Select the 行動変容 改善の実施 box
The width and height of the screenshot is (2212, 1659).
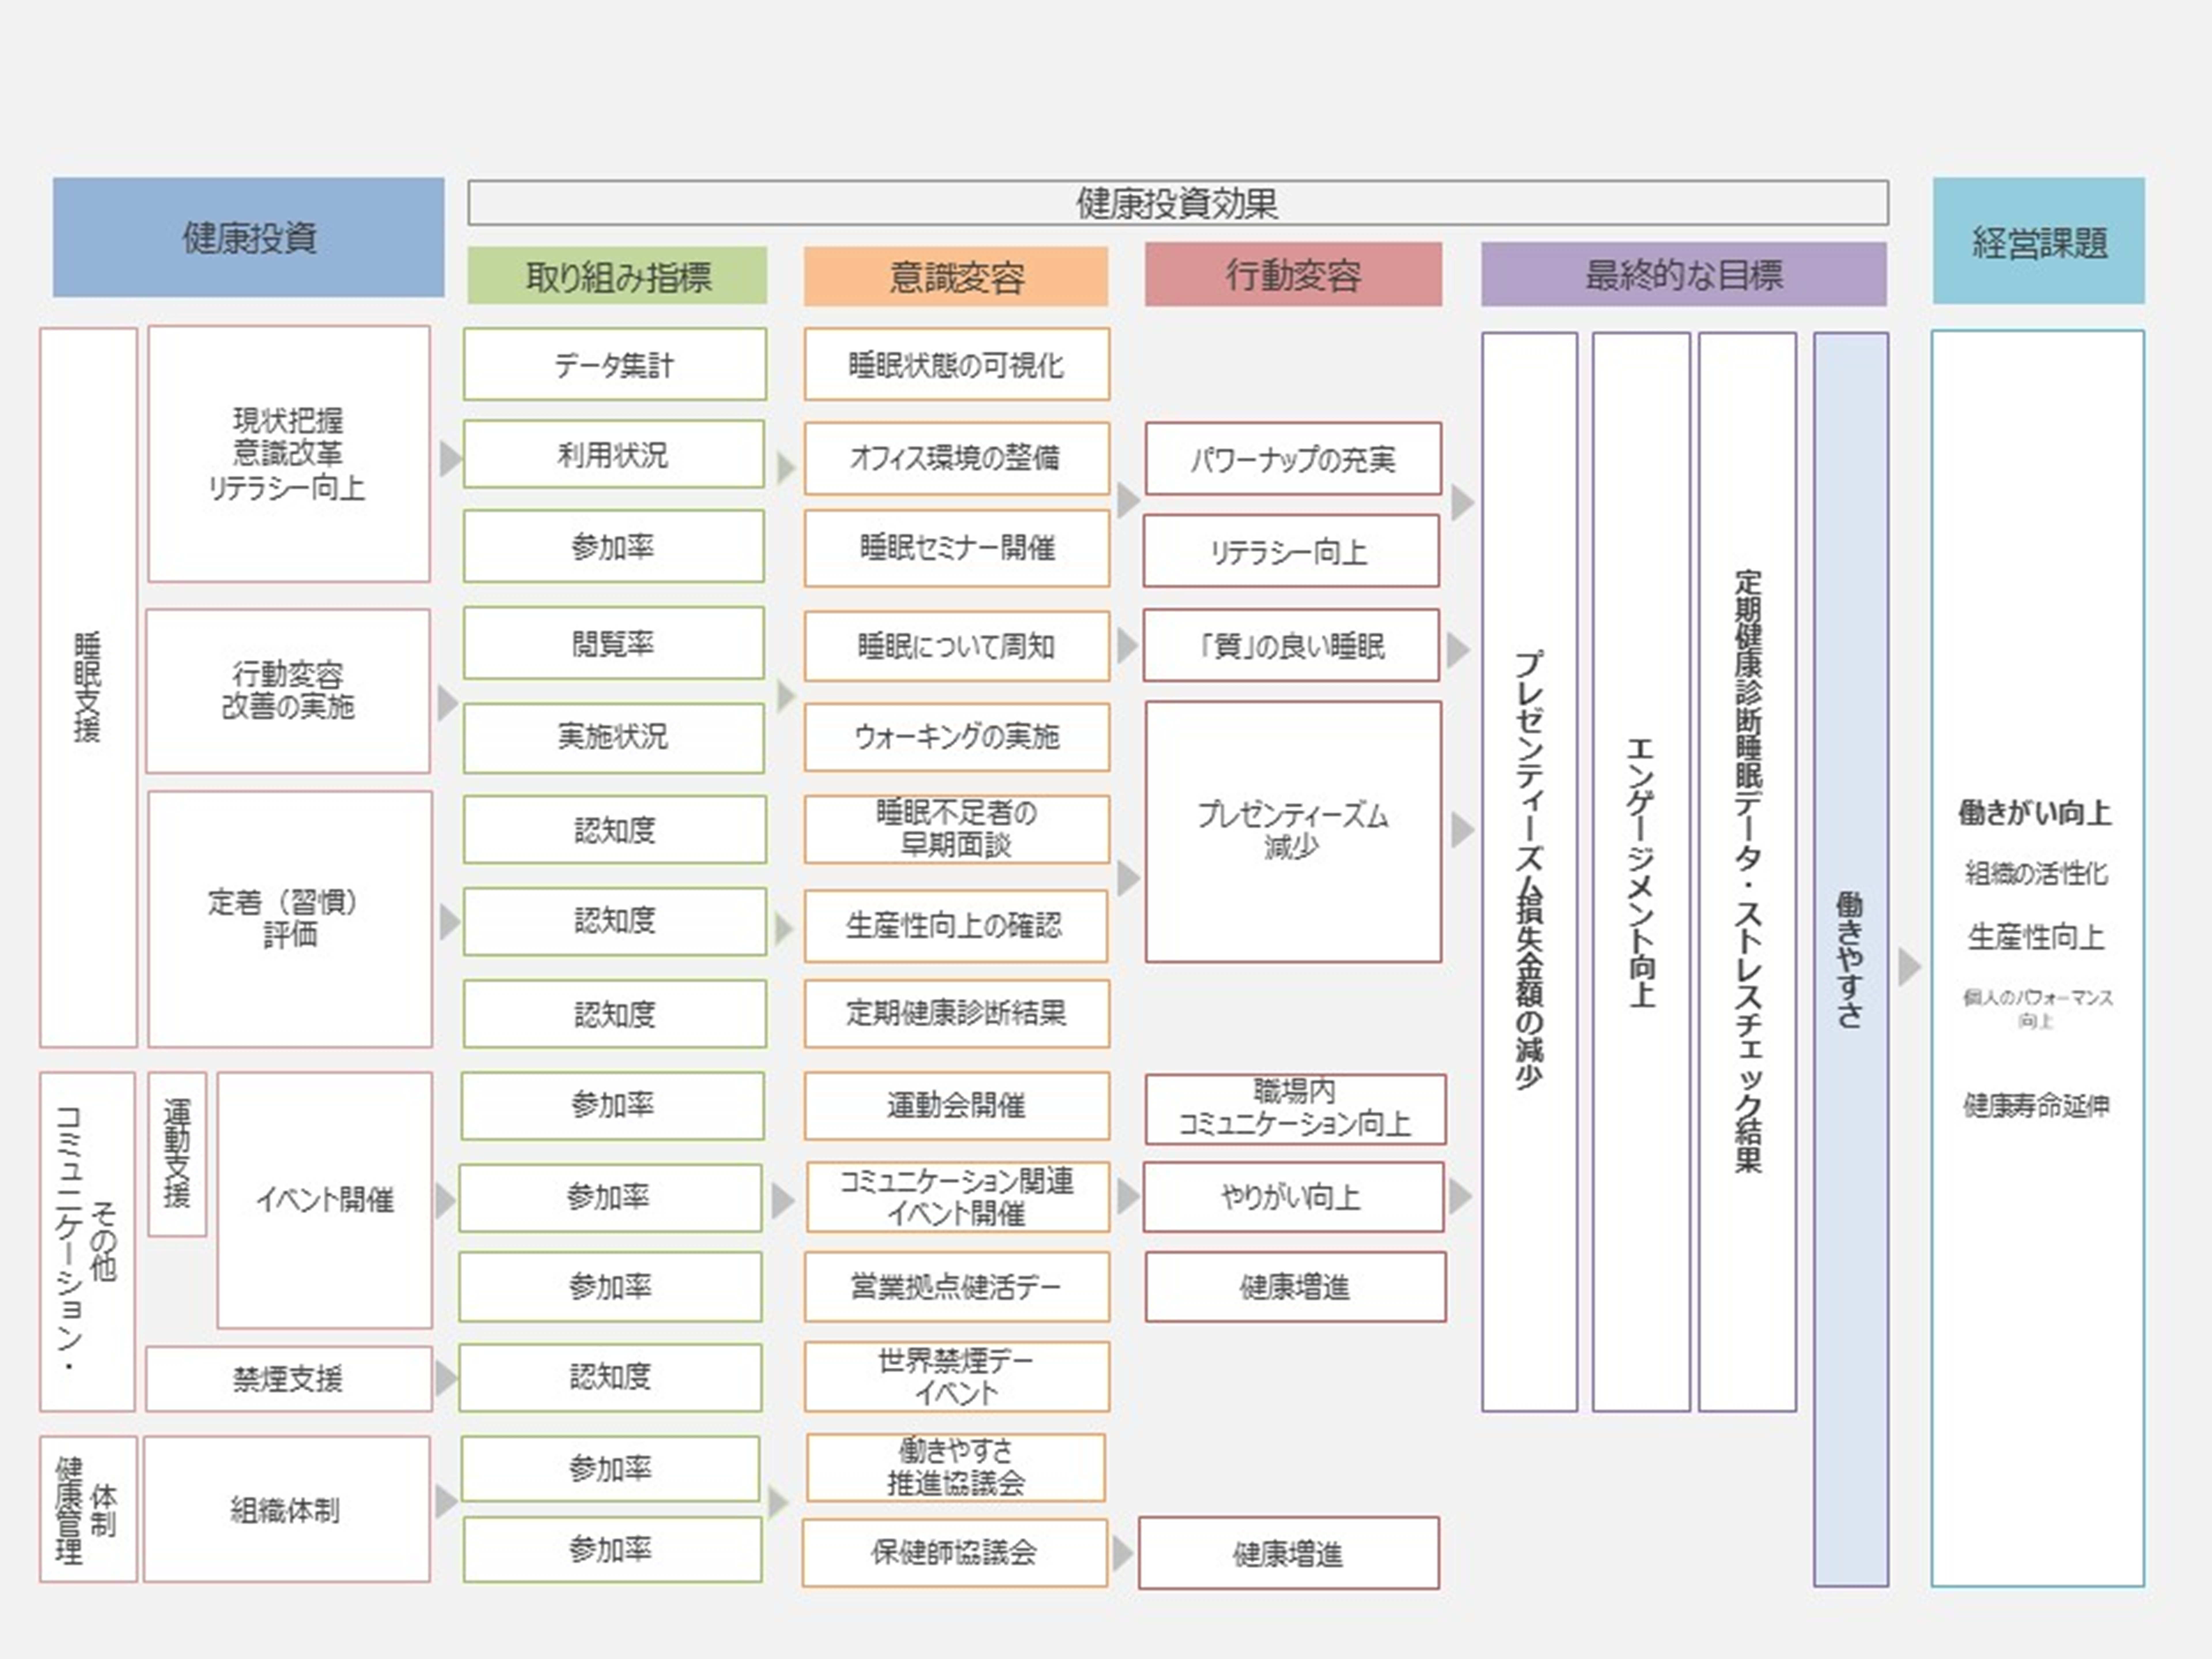click(x=288, y=691)
